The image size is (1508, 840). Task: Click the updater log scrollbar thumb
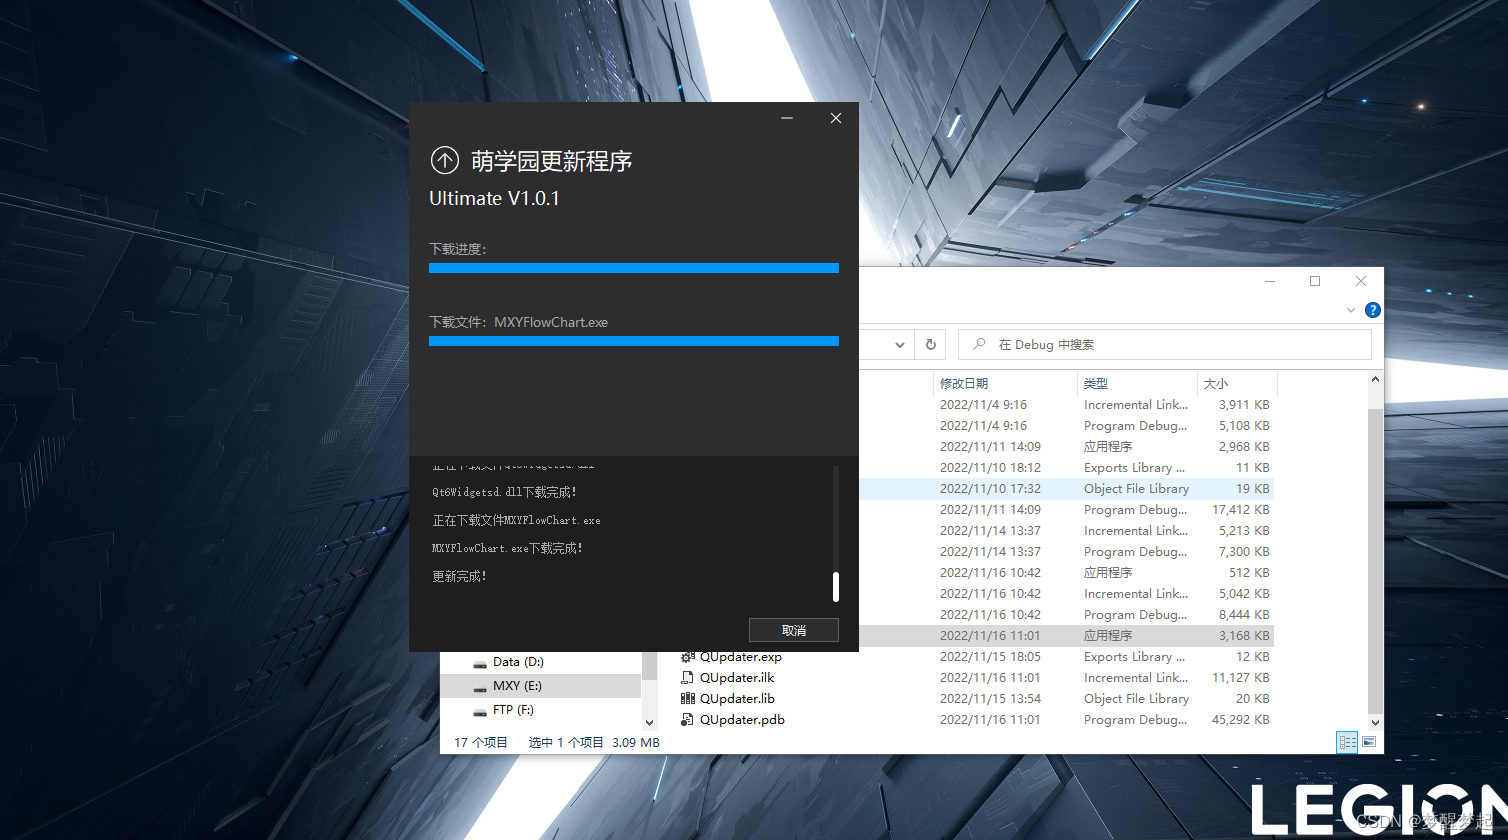click(836, 587)
